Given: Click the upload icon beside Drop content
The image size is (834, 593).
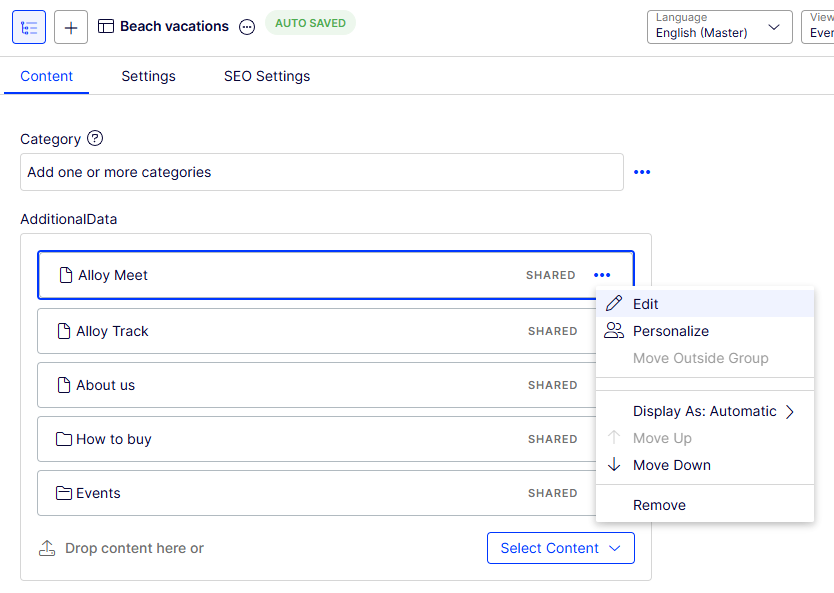Looking at the screenshot, I should pyautogui.click(x=47, y=548).
